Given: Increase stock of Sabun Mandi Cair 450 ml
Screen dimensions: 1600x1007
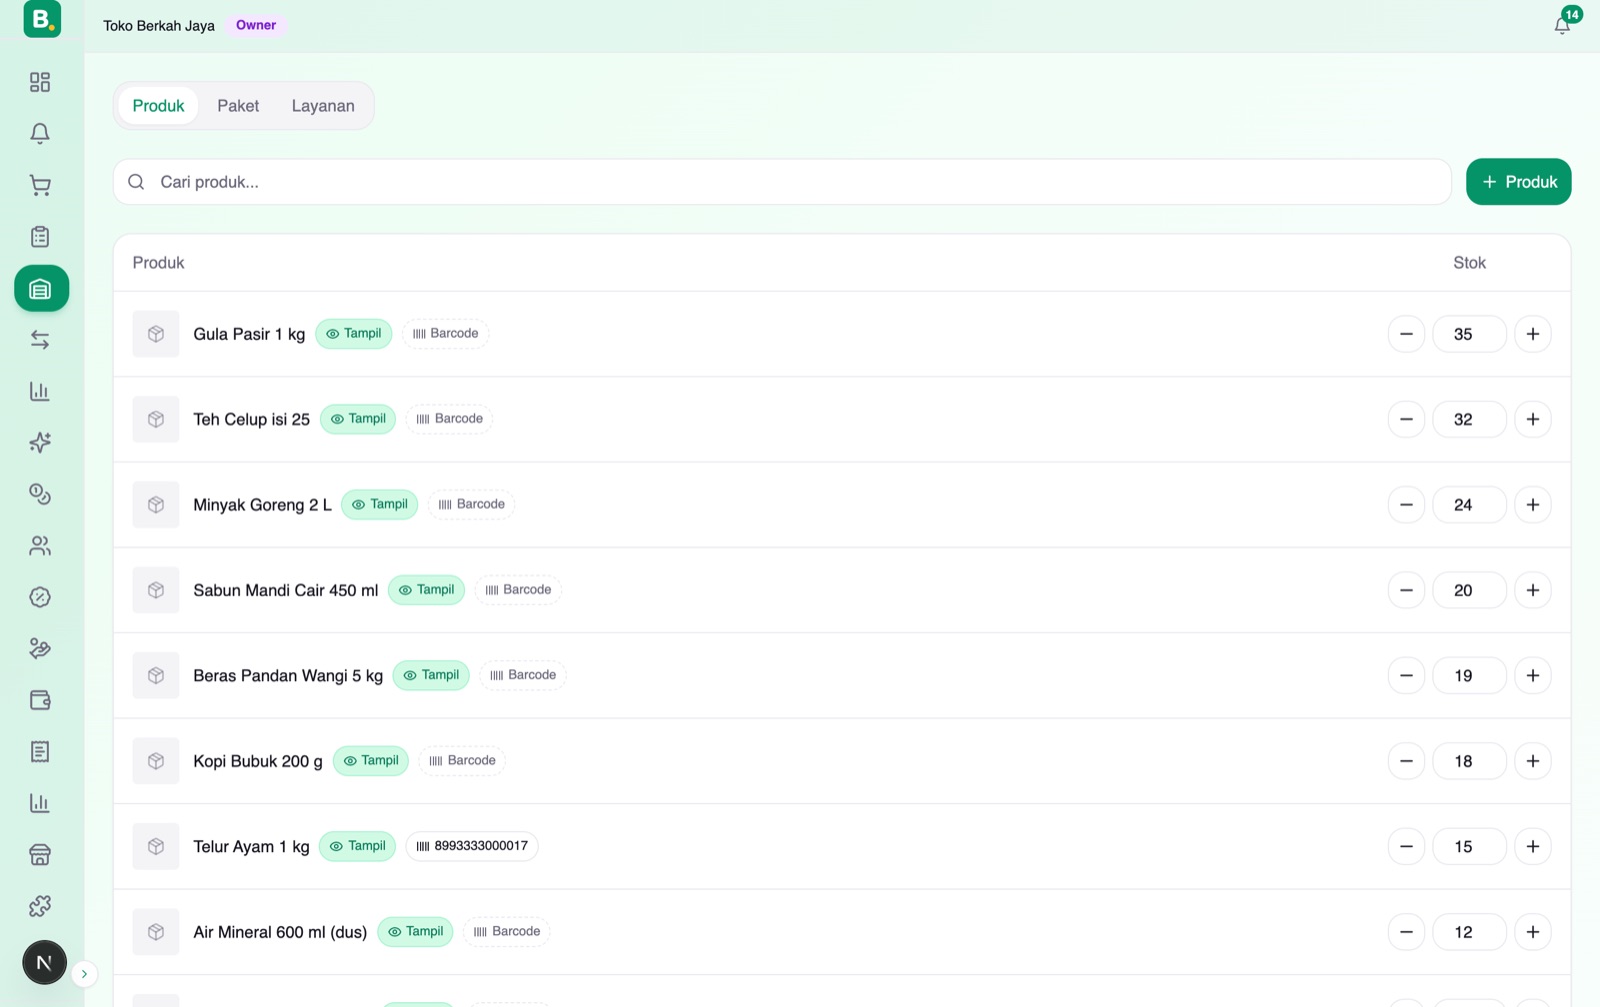Looking at the screenshot, I should [x=1532, y=590].
